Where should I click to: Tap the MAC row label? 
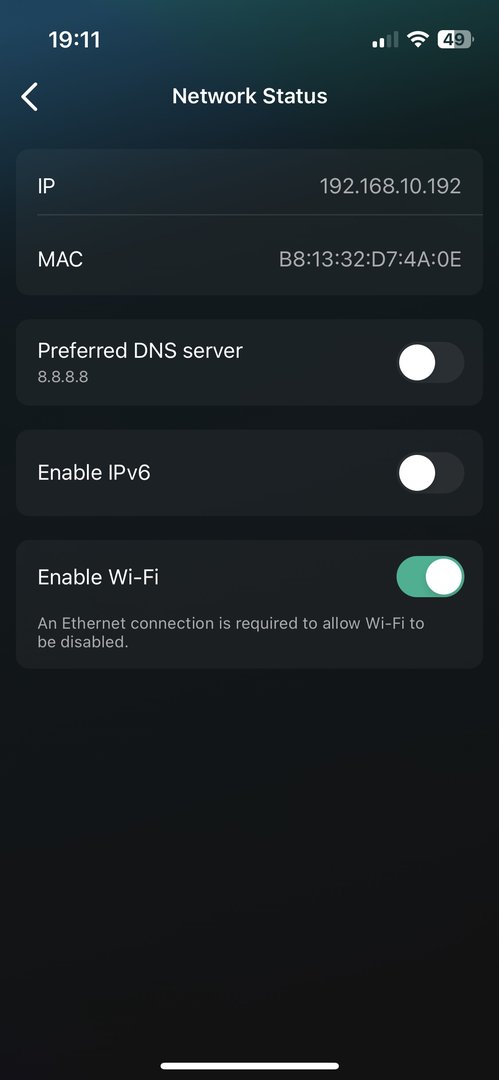60,260
